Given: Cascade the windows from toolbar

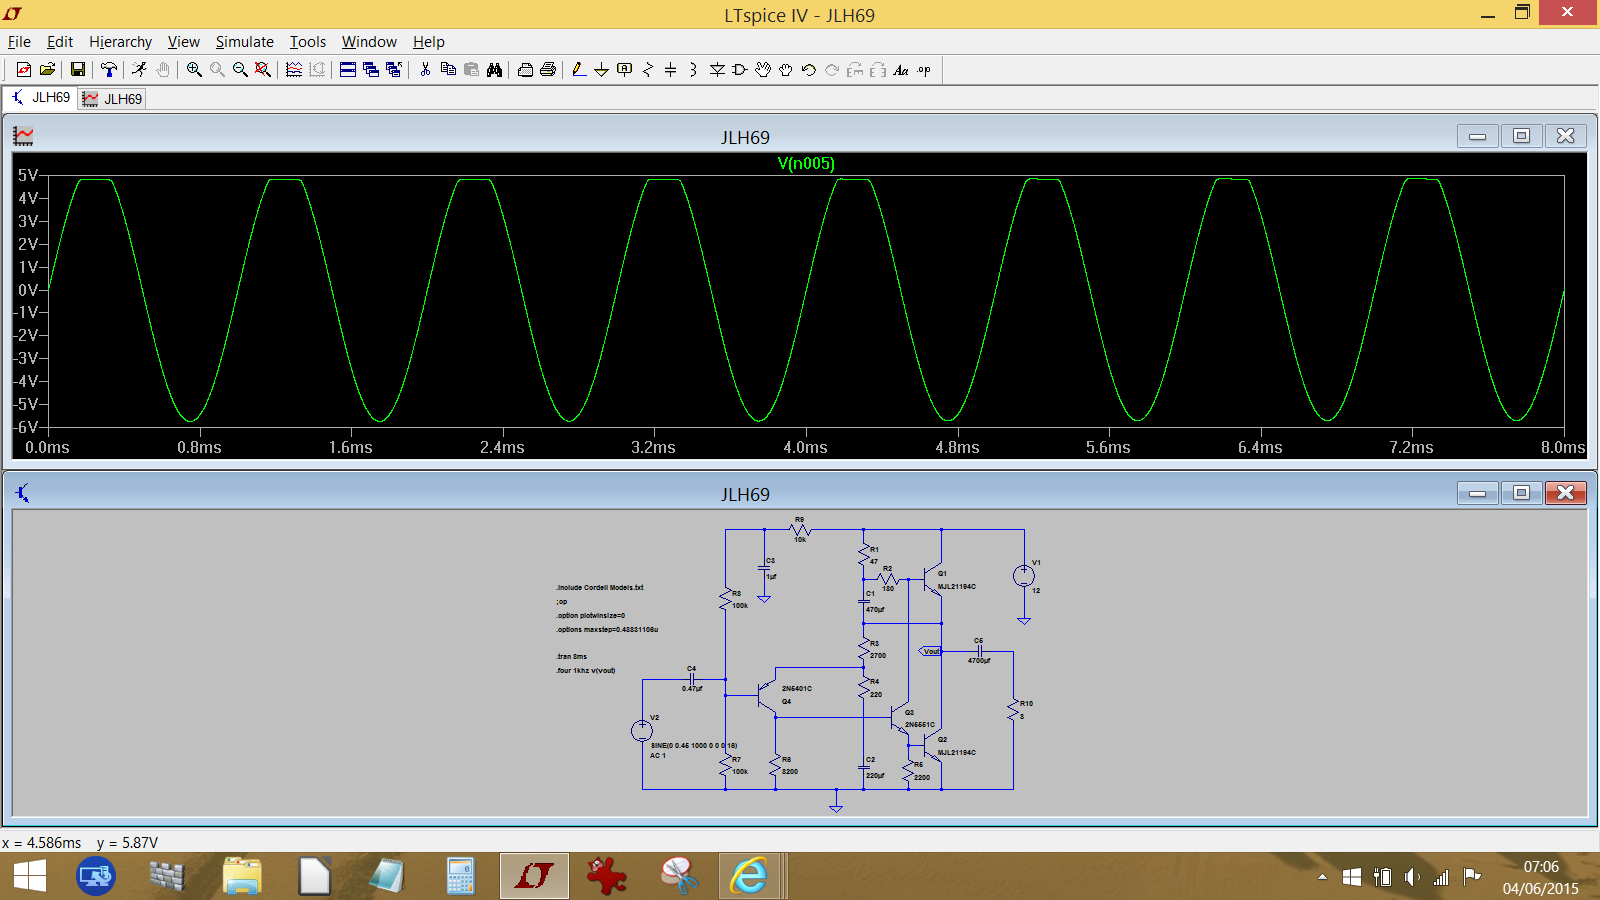Looking at the screenshot, I should click(x=371, y=70).
